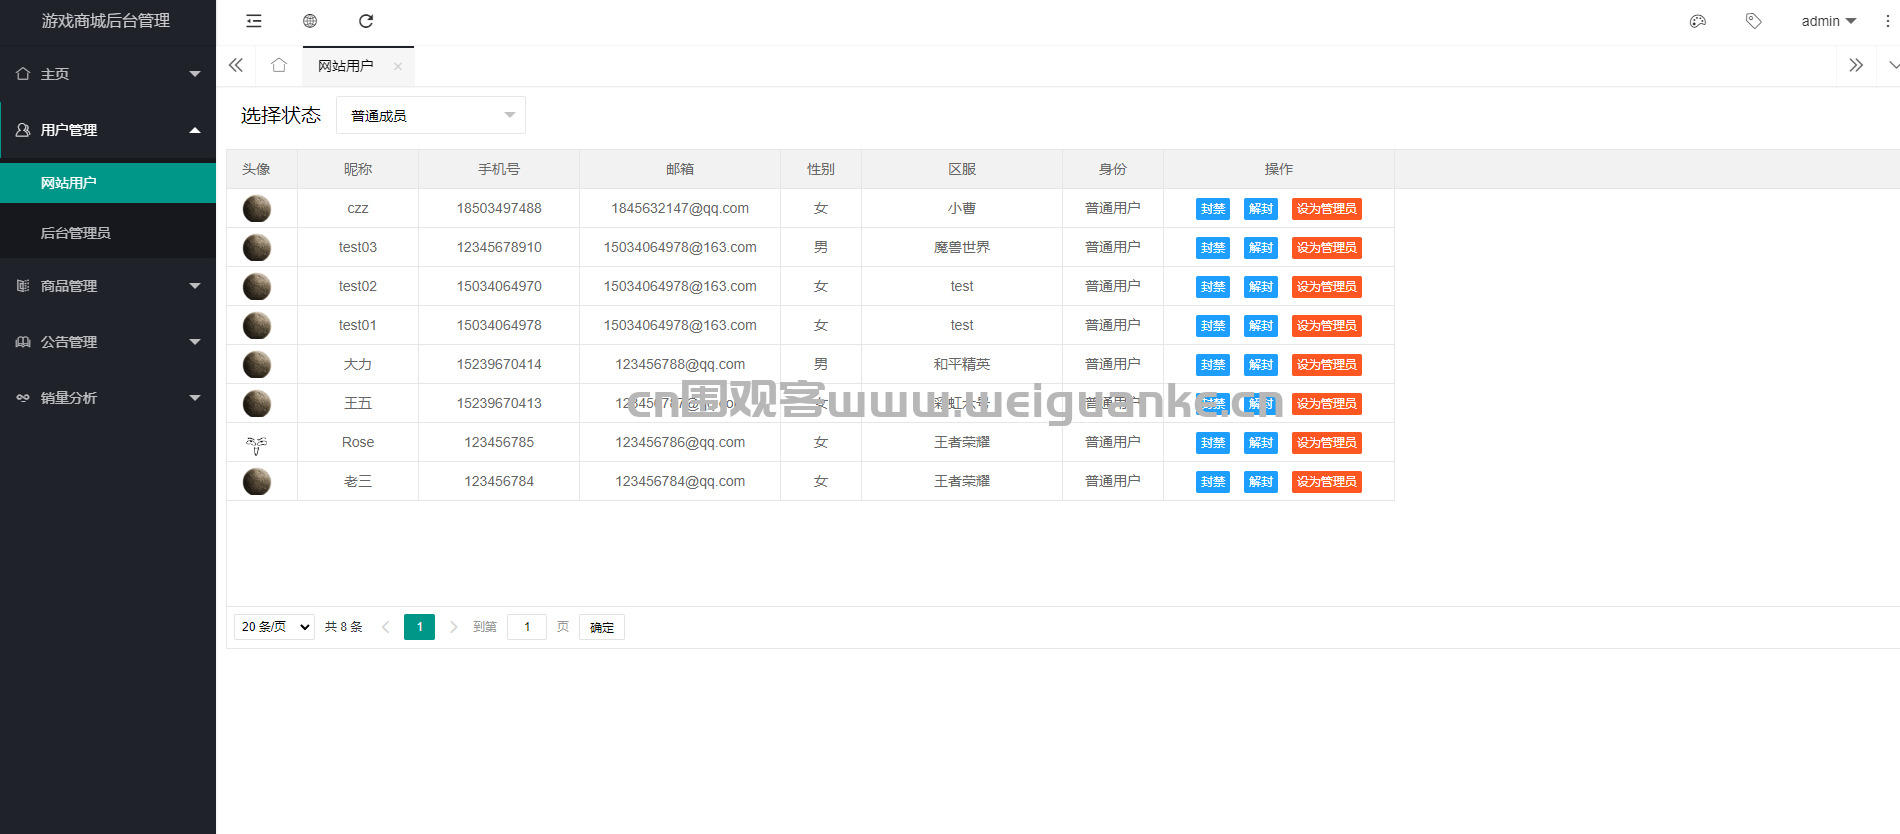Click the 确定 pagination confirm button

click(x=602, y=627)
